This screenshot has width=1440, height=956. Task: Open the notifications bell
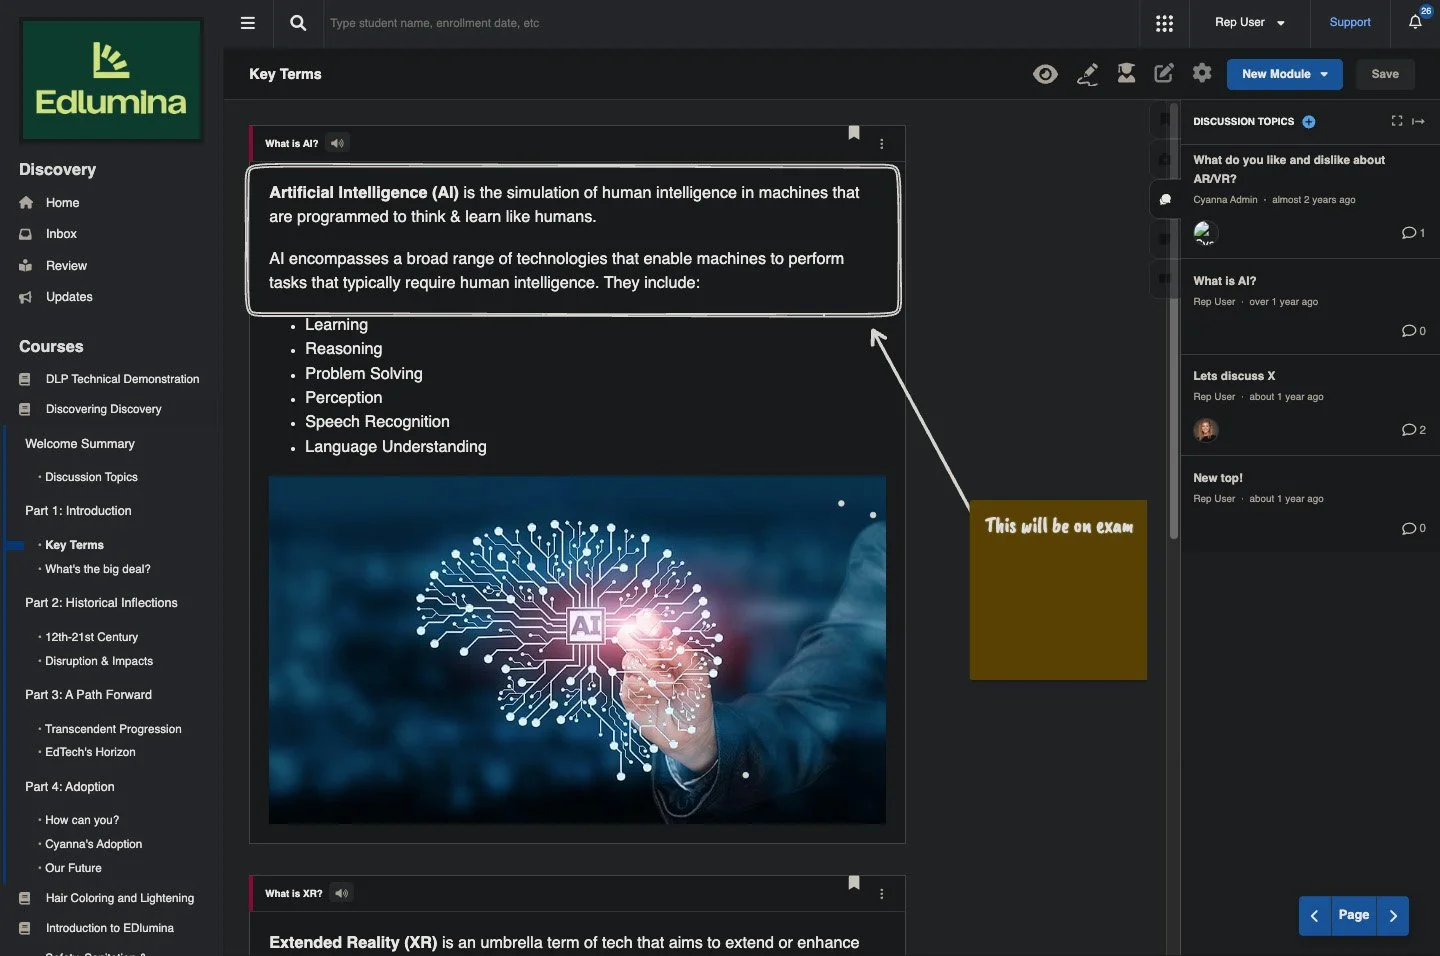(x=1415, y=22)
